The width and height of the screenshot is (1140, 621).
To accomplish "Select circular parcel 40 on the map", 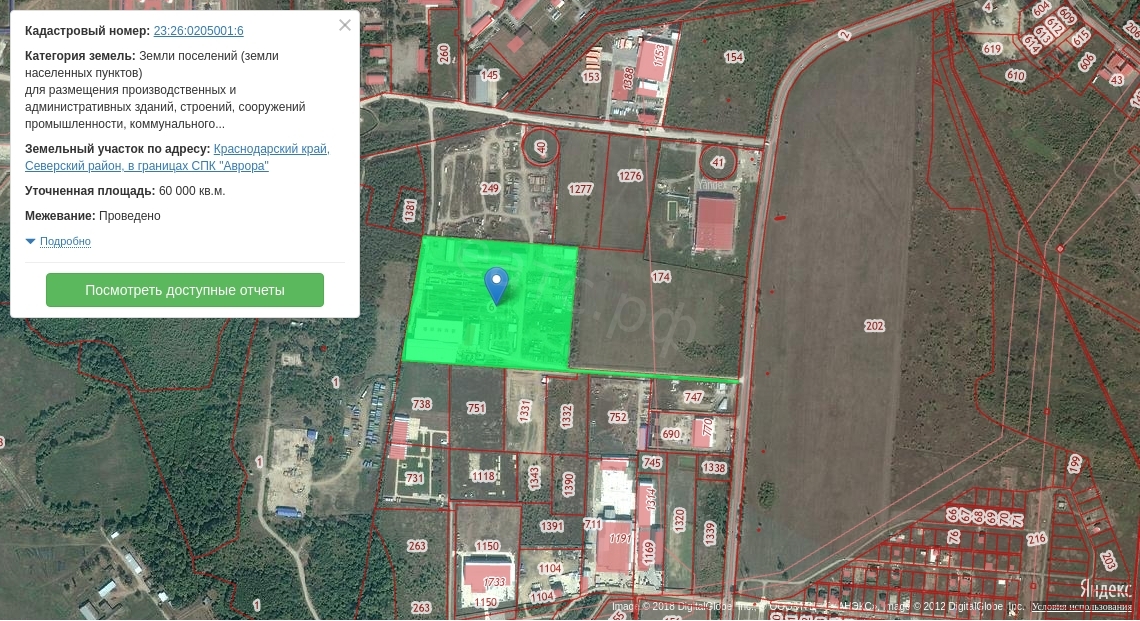I will click(541, 148).
